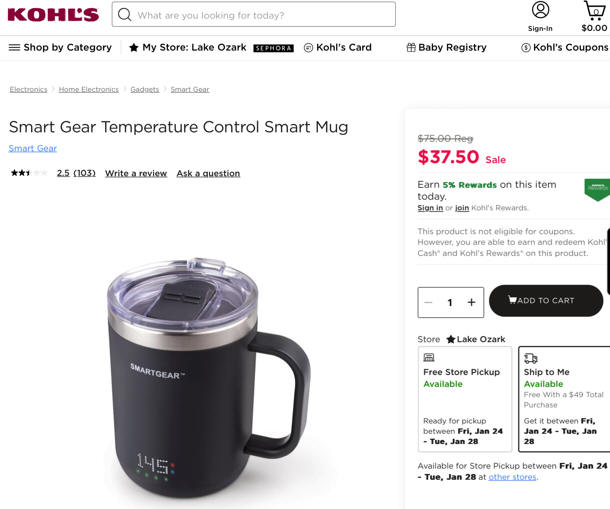Decrease quantity with the minus button
This screenshot has width=610, height=509.
[428, 302]
